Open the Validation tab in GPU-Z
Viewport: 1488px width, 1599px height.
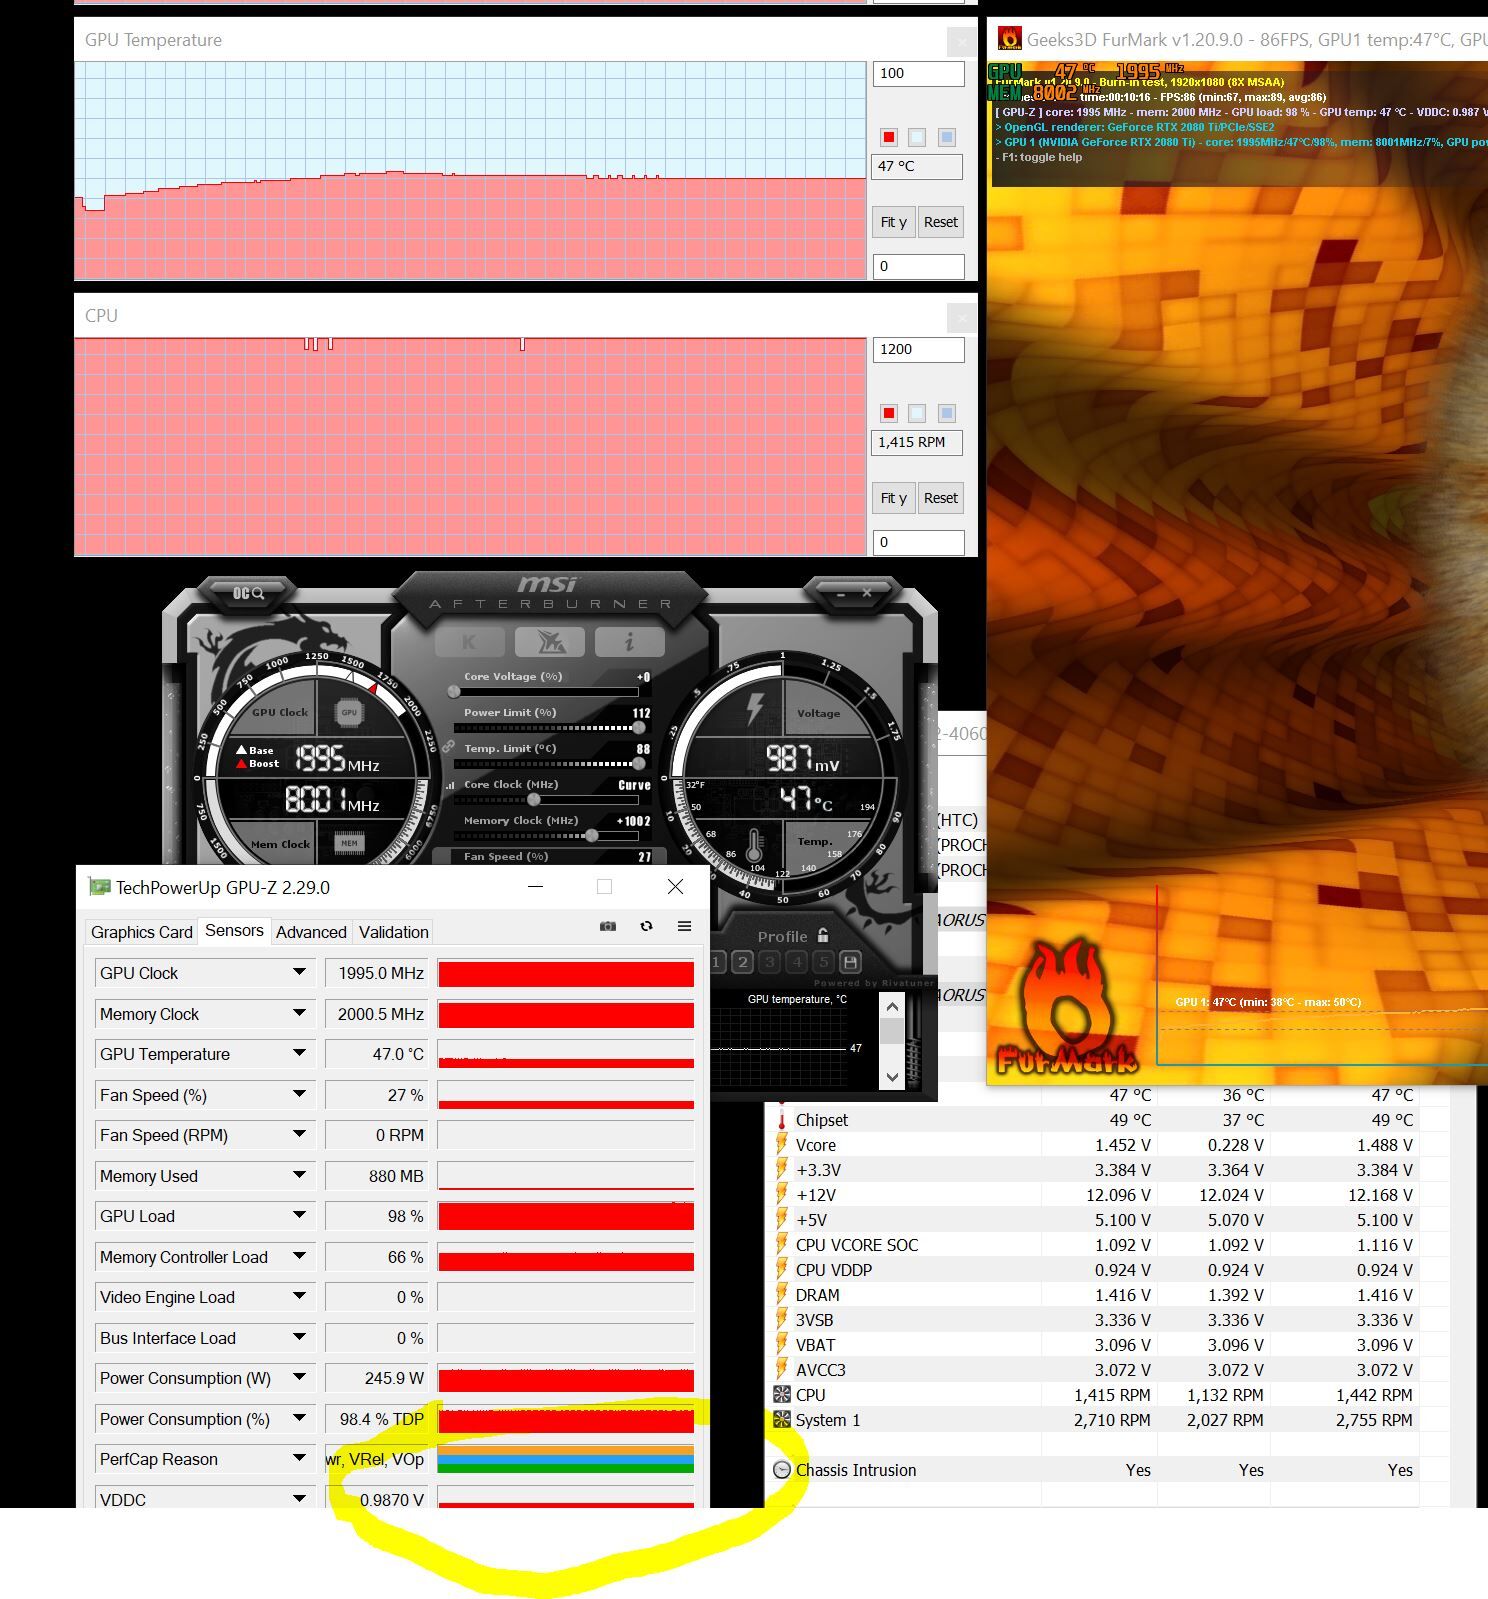coord(394,932)
